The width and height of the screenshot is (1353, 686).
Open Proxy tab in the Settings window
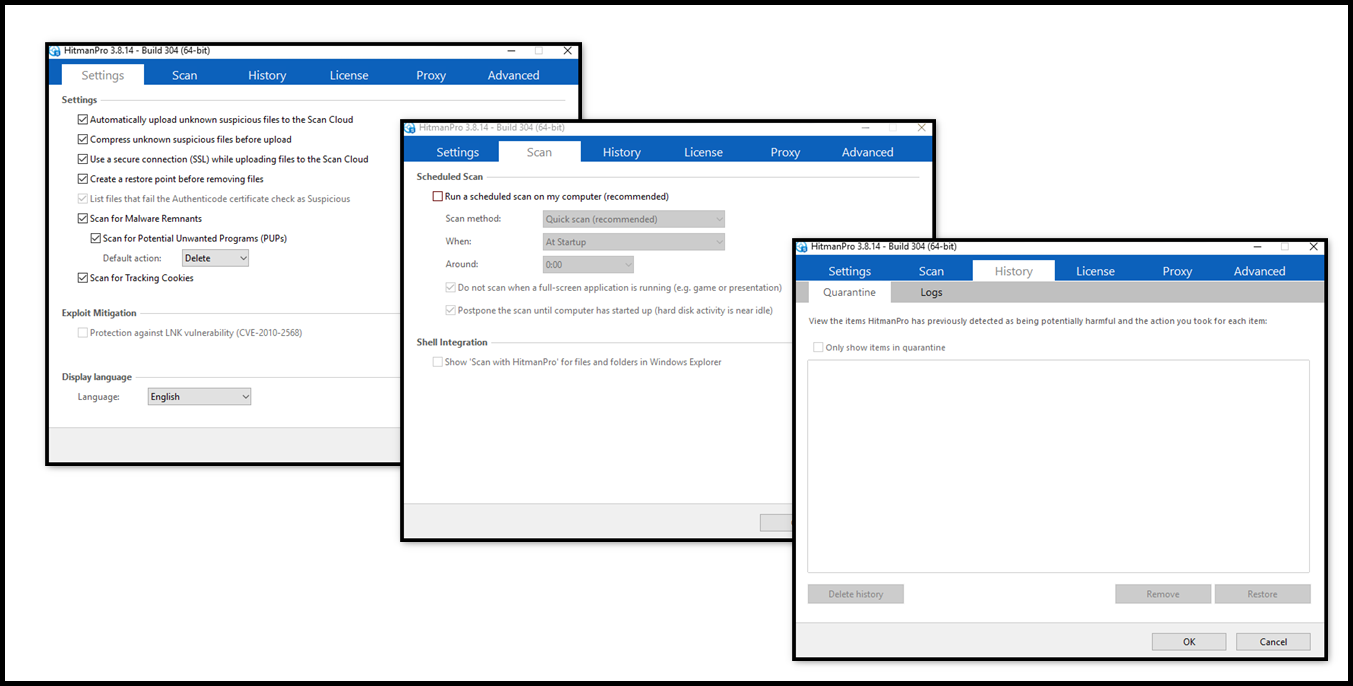click(431, 75)
